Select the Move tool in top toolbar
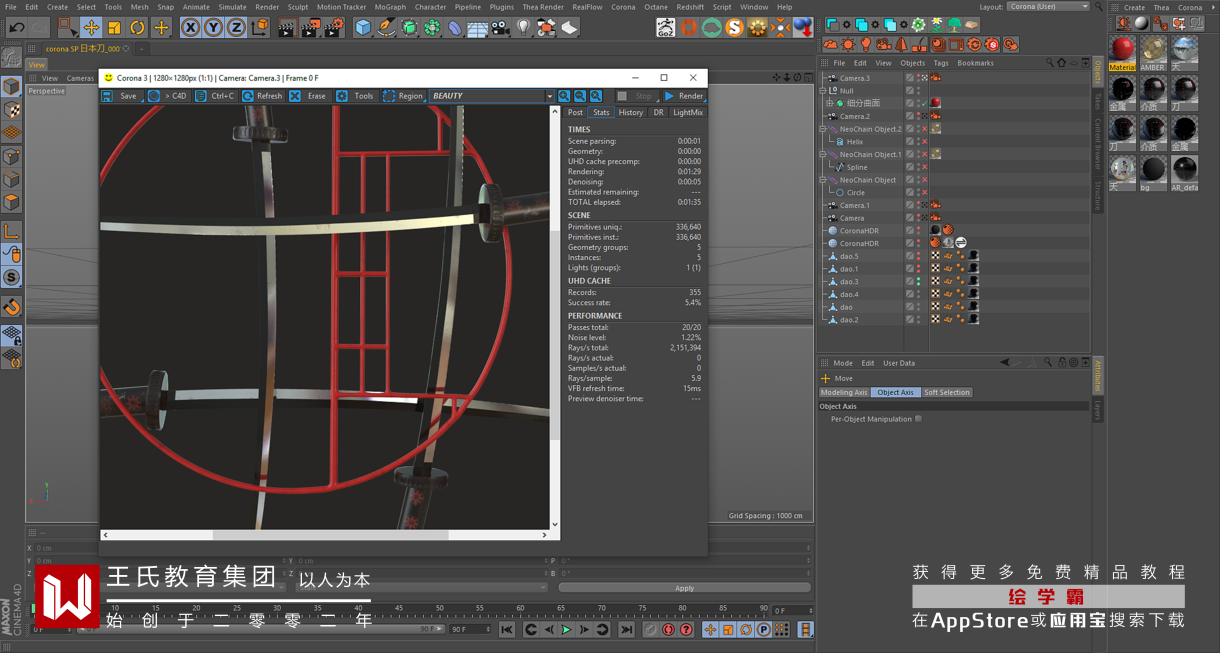 click(91, 28)
